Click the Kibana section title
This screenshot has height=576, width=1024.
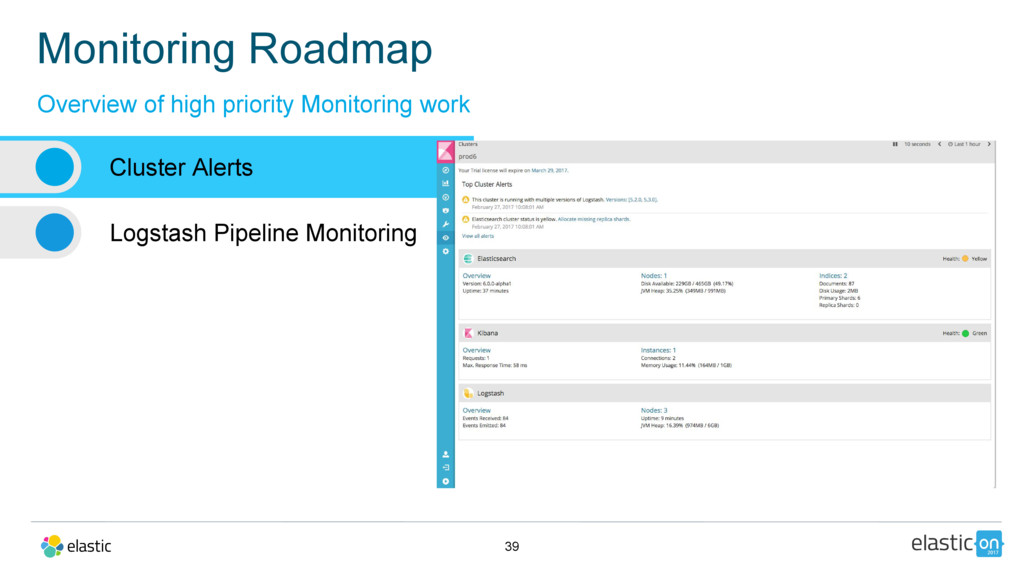click(x=487, y=333)
